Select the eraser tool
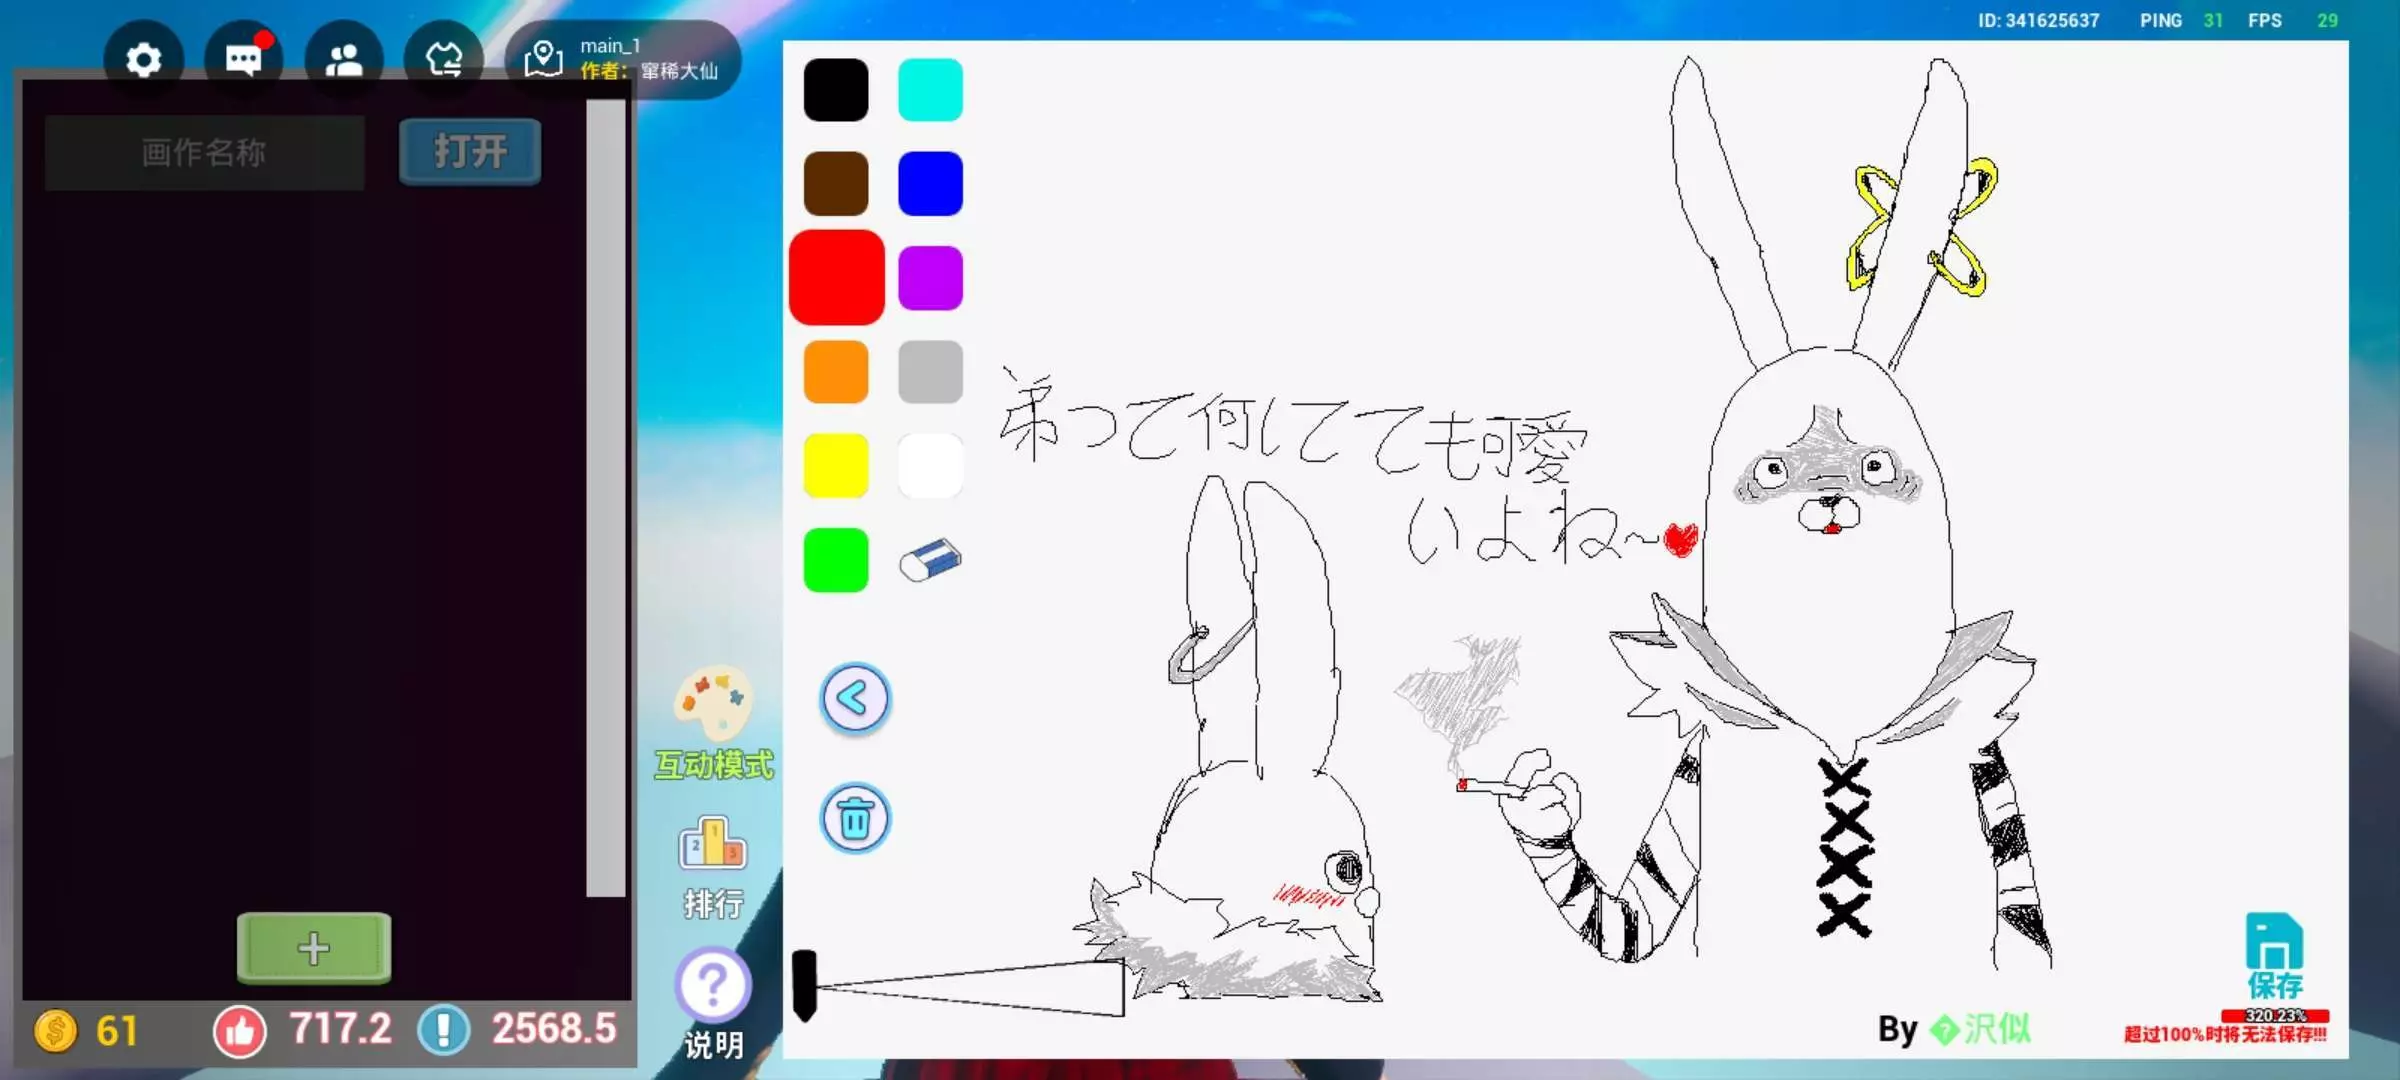Screen dimensions: 2400x1080 pyautogui.click(x=930, y=560)
